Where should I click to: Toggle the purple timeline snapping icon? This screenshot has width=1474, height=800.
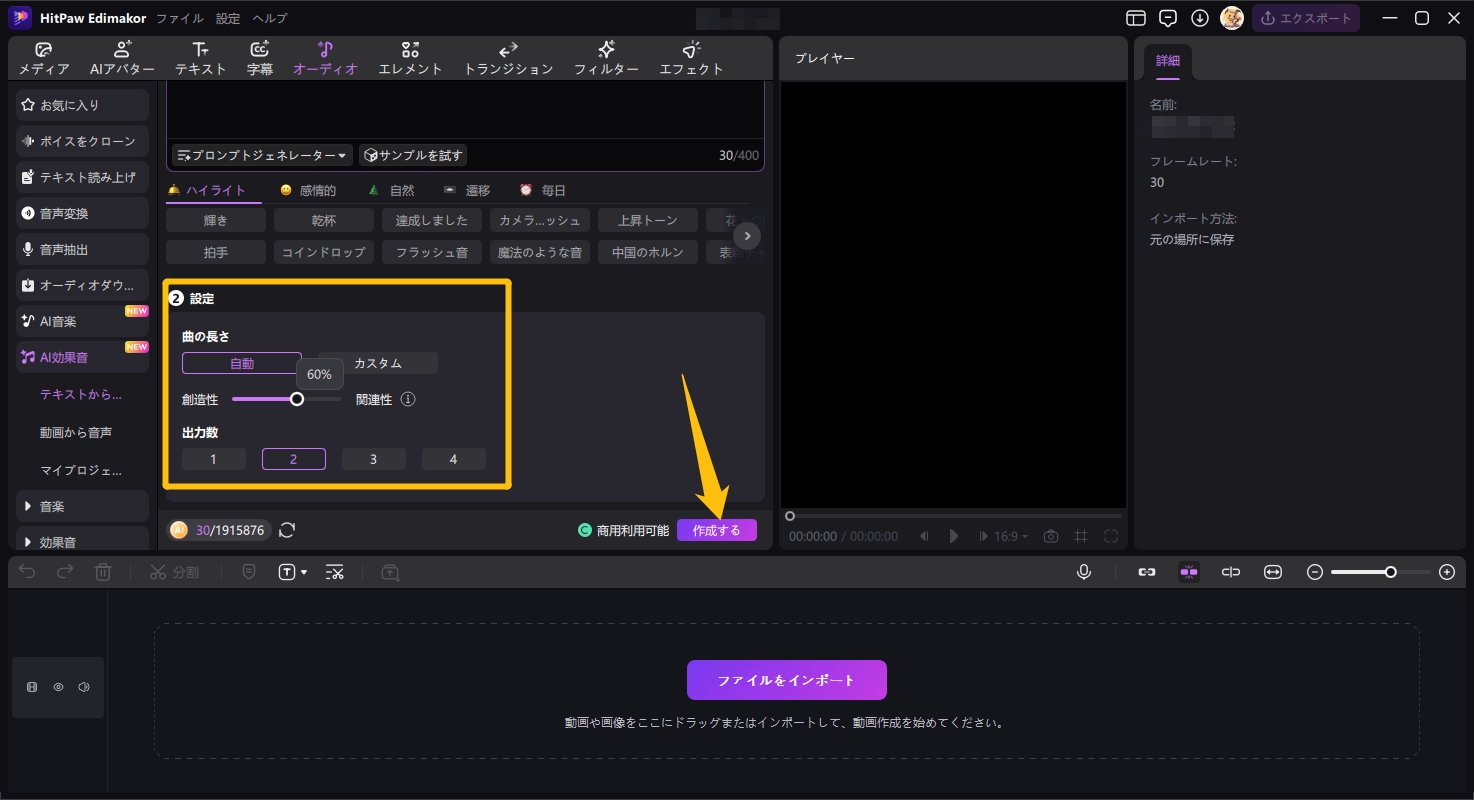1189,572
